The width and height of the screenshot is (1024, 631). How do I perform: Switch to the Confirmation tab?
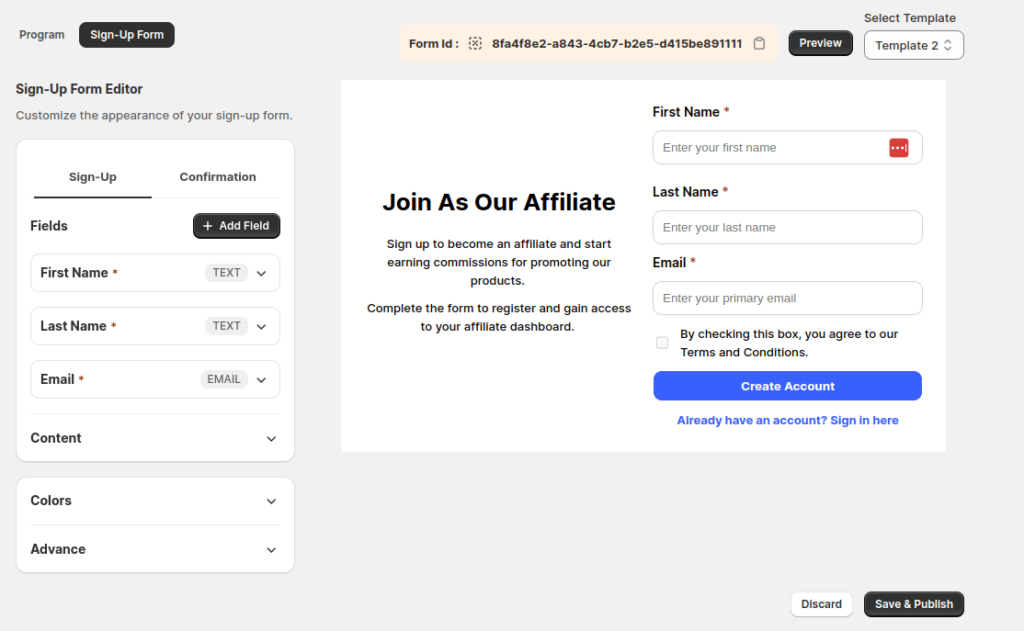coord(217,177)
